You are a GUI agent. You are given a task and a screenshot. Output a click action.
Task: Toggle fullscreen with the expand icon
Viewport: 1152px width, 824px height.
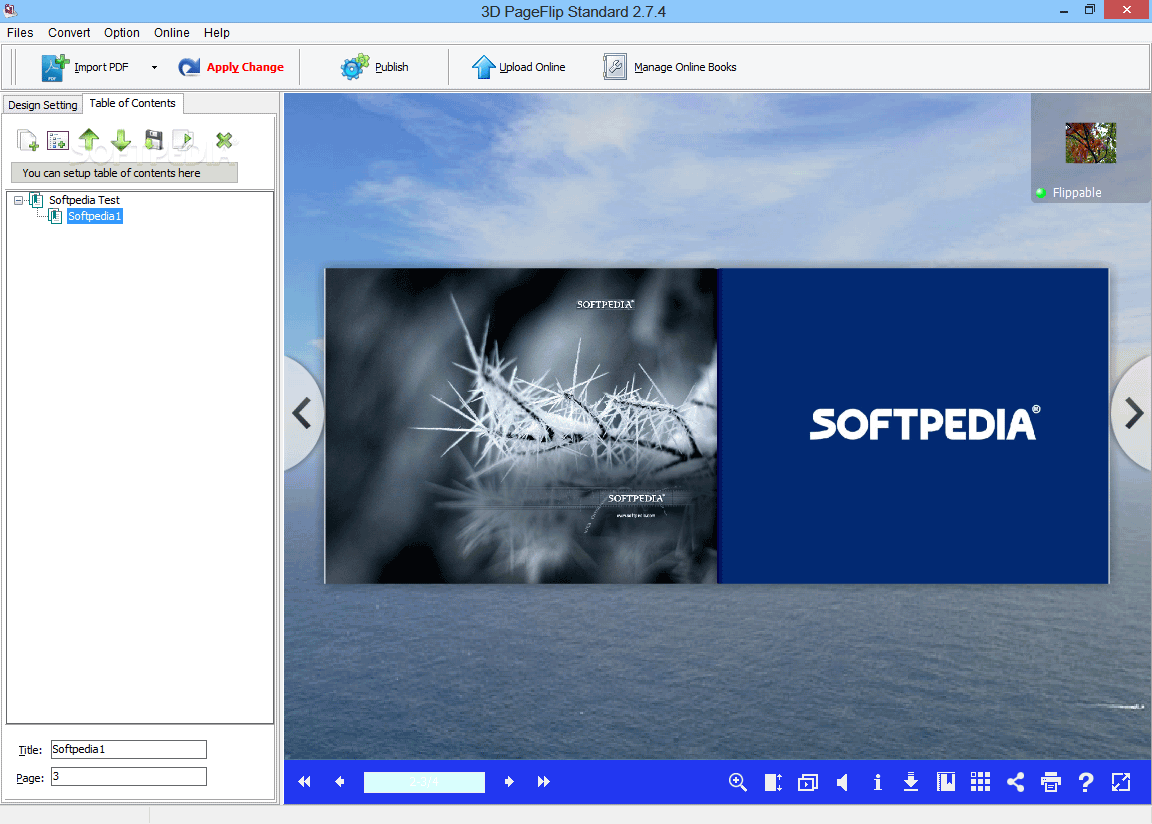click(x=1121, y=782)
